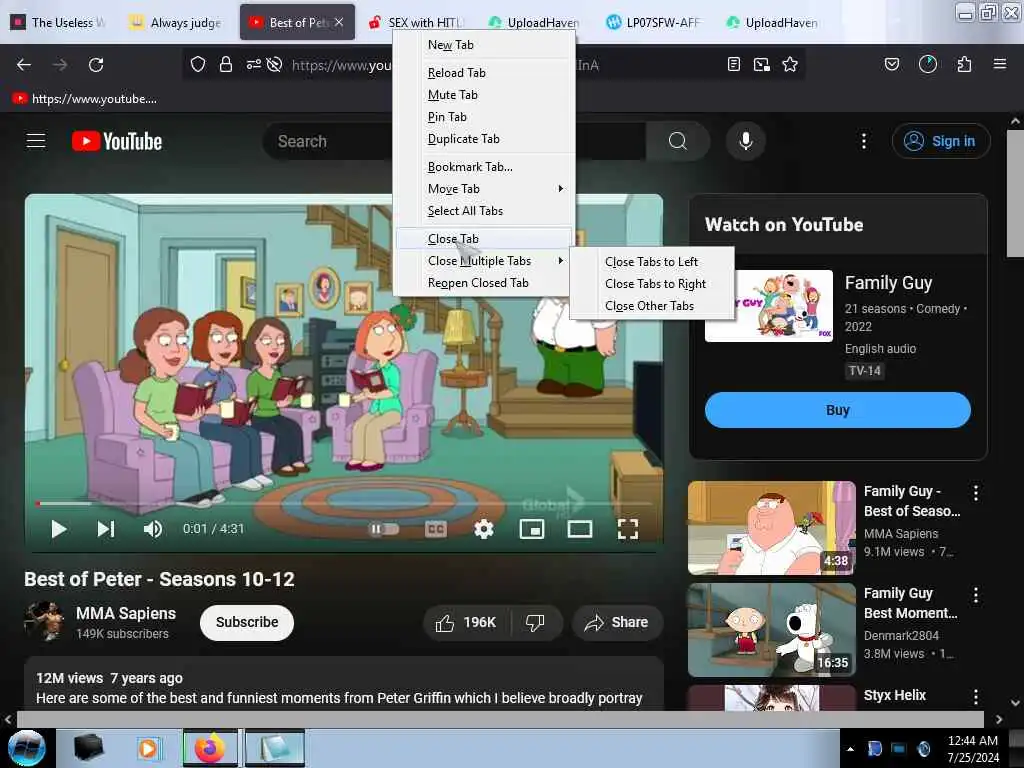Mute the video volume speaker icon
The height and width of the screenshot is (768, 1024).
coord(153,529)
